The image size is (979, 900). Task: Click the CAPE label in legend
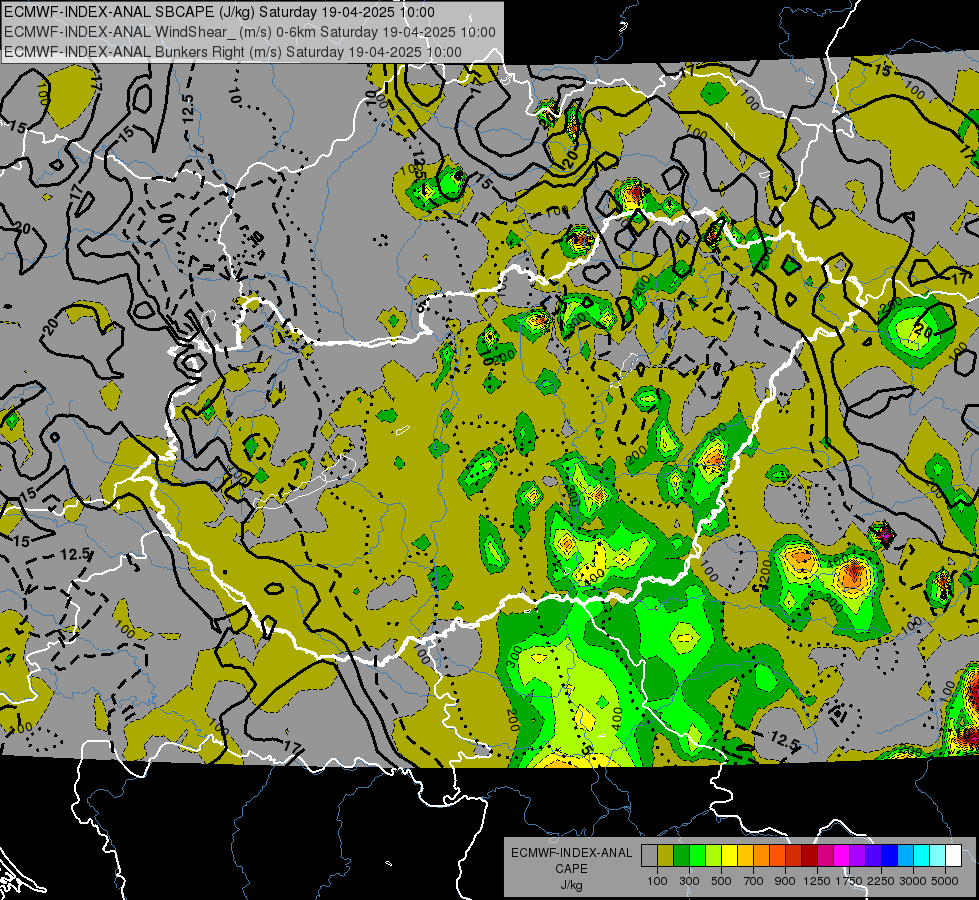click(571, 869)
